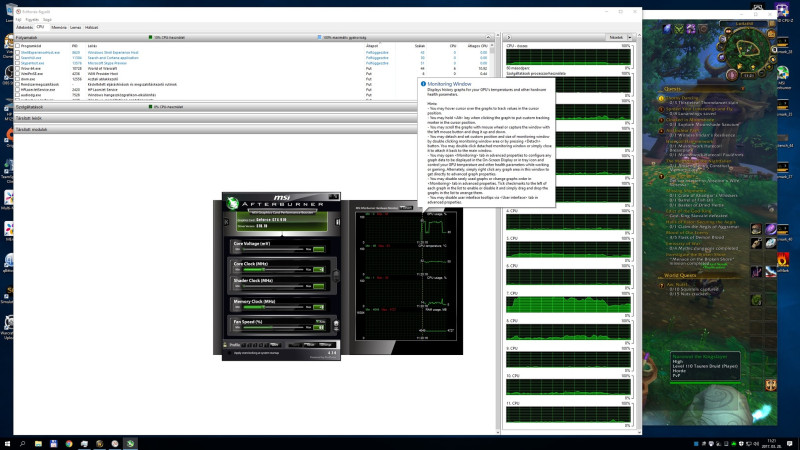The height and width of the screenshot is (450, 800).
Task: Click the taskbar clock
Action: (x=772, y=444)
